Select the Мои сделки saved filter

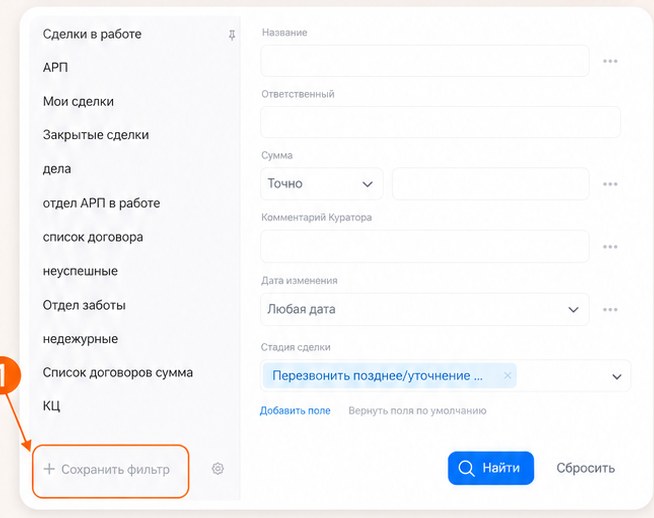click(x=78, y=101)
